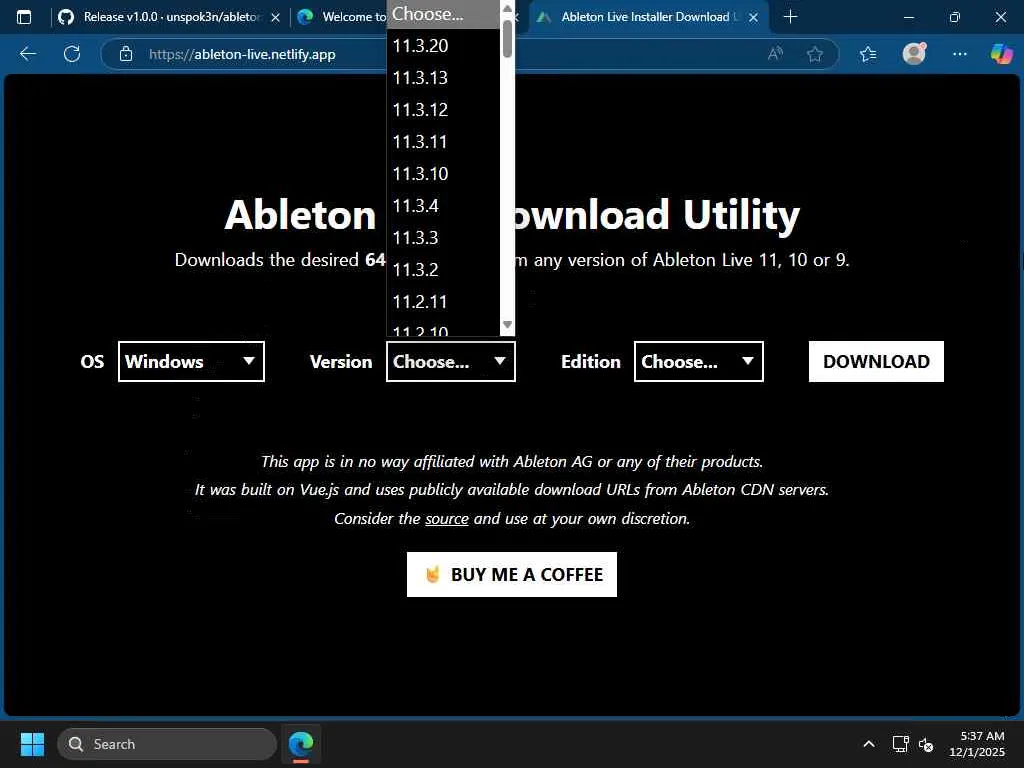Open the Favorites list icon
The image size is (1024, 768).
pyautogui.click(x=868, y=54)
